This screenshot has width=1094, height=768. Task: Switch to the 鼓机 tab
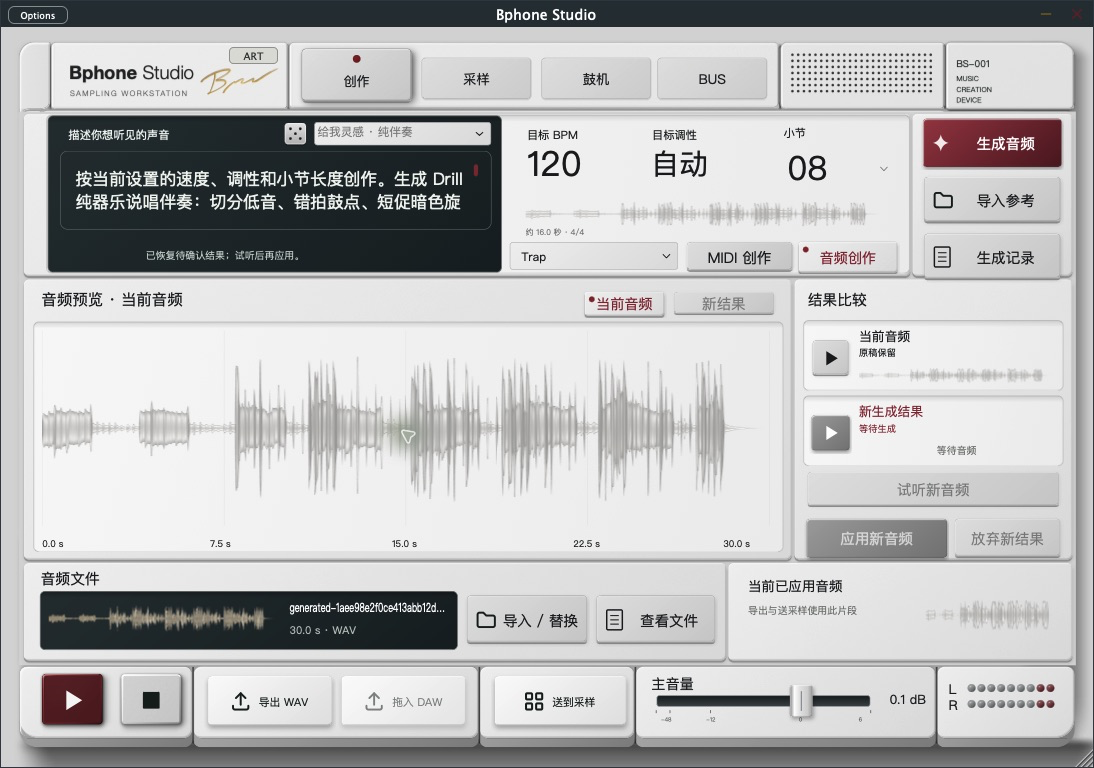[596, 79]
